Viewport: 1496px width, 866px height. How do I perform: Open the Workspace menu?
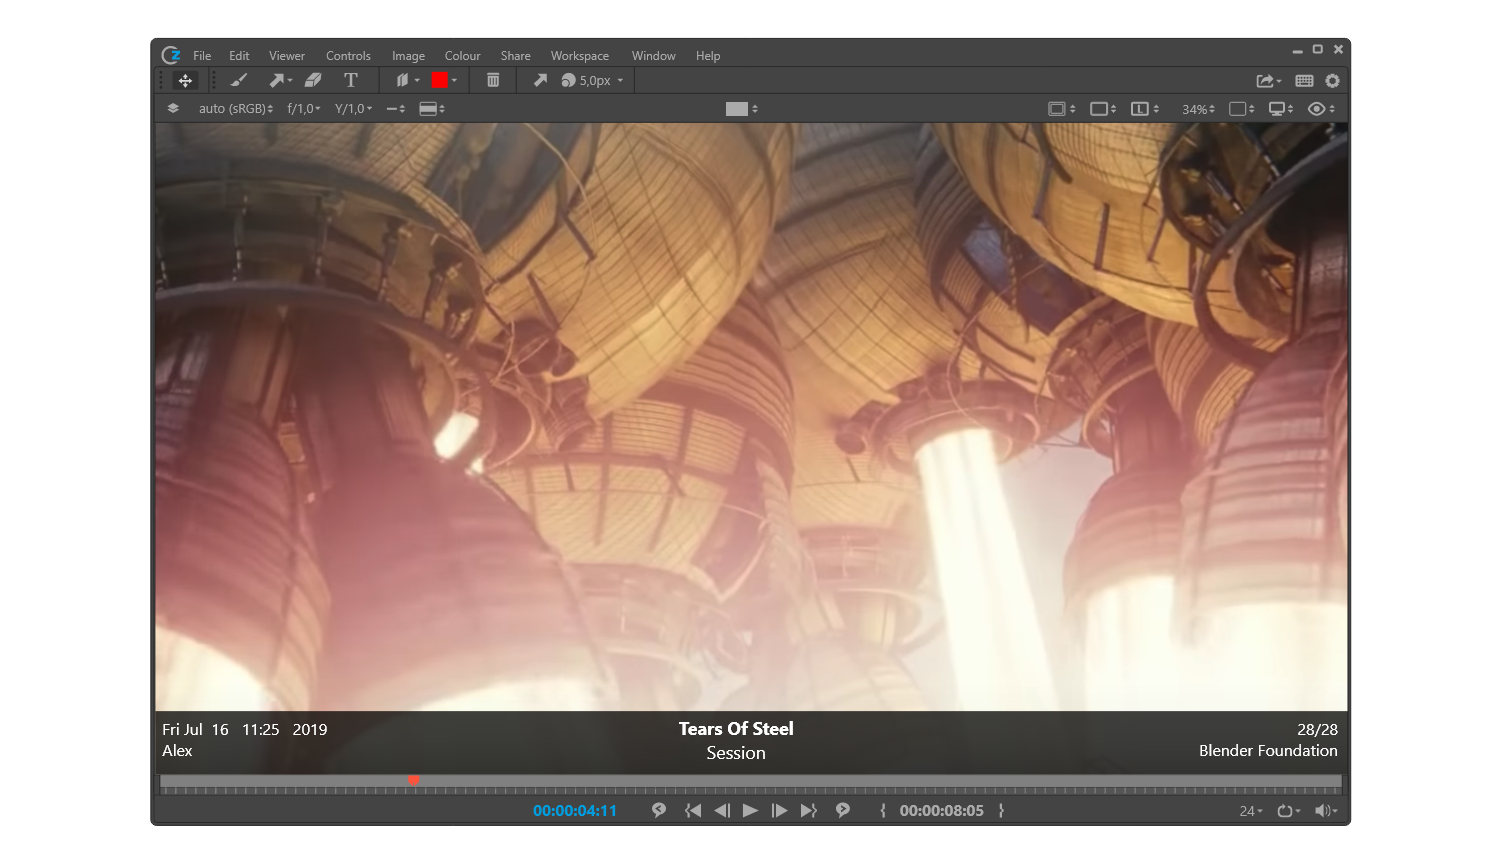[x=580, y=56]
